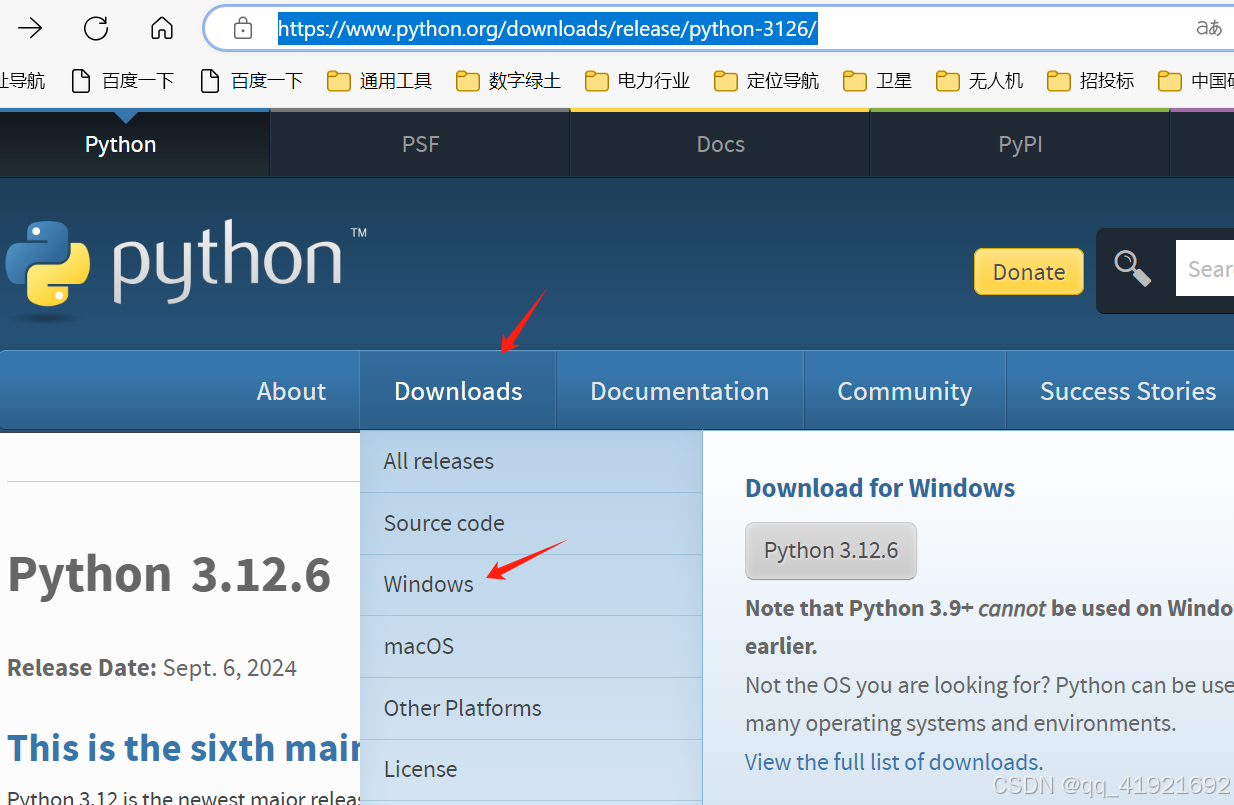Open the 定位导航 bookmark folder

click(766, 81)
